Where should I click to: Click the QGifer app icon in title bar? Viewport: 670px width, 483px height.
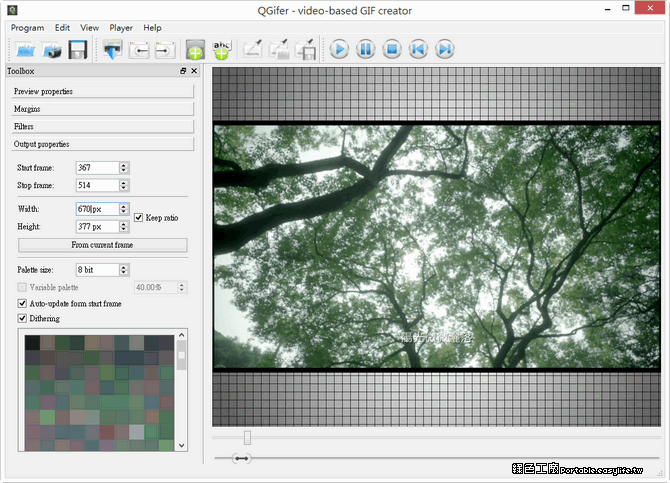tap(12, 9)
